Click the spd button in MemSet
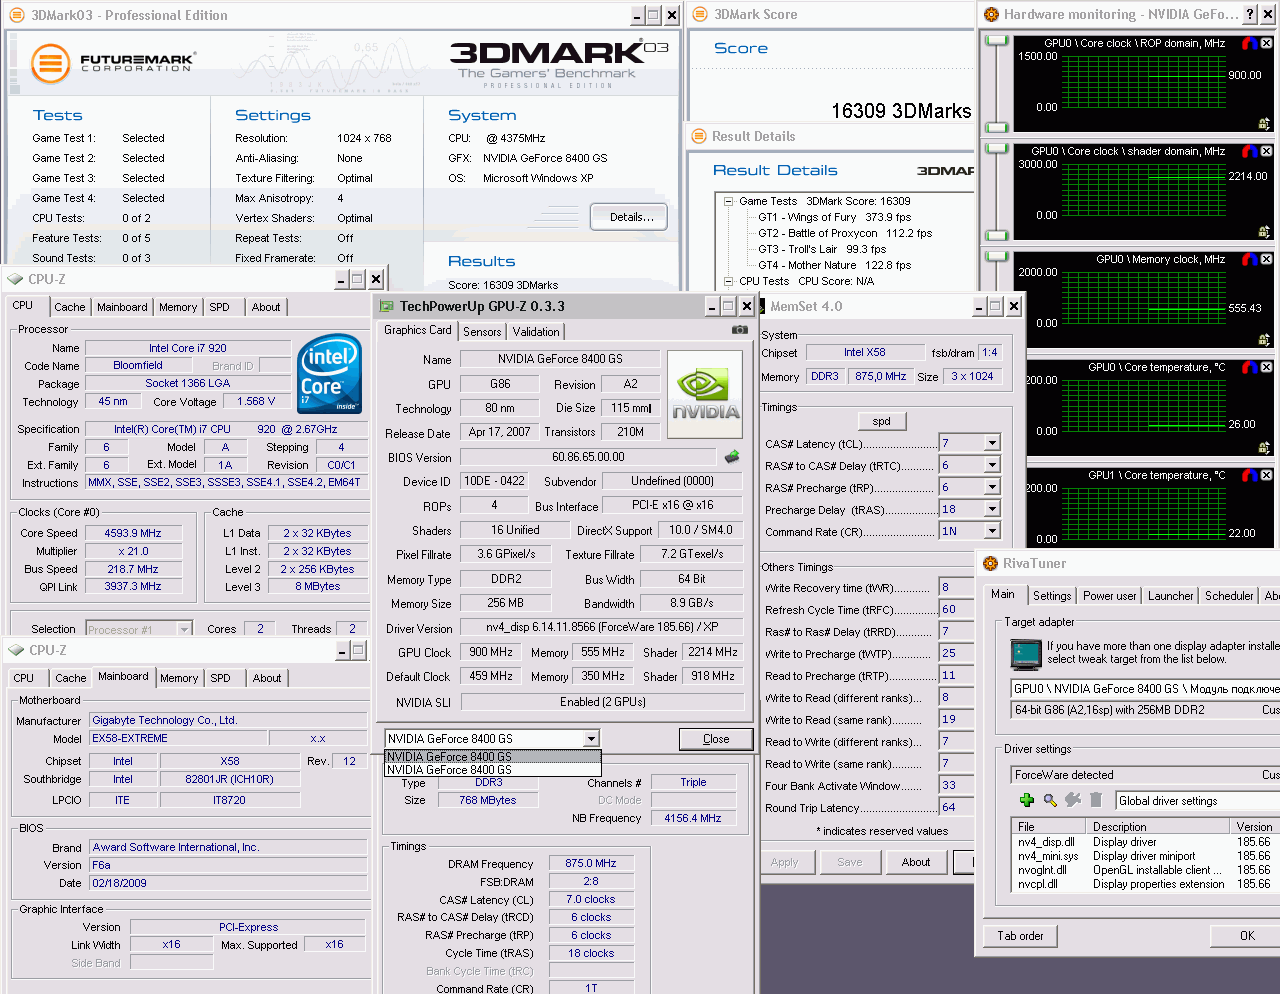The height and width of the screenshot is (994, 1280). [x=881, y=421]
